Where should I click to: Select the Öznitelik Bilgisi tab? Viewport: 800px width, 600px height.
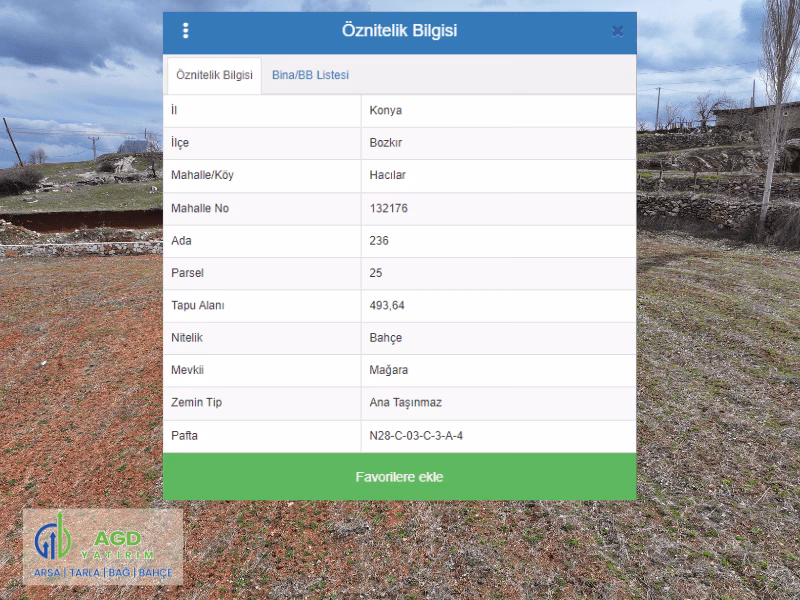[214, 76]
